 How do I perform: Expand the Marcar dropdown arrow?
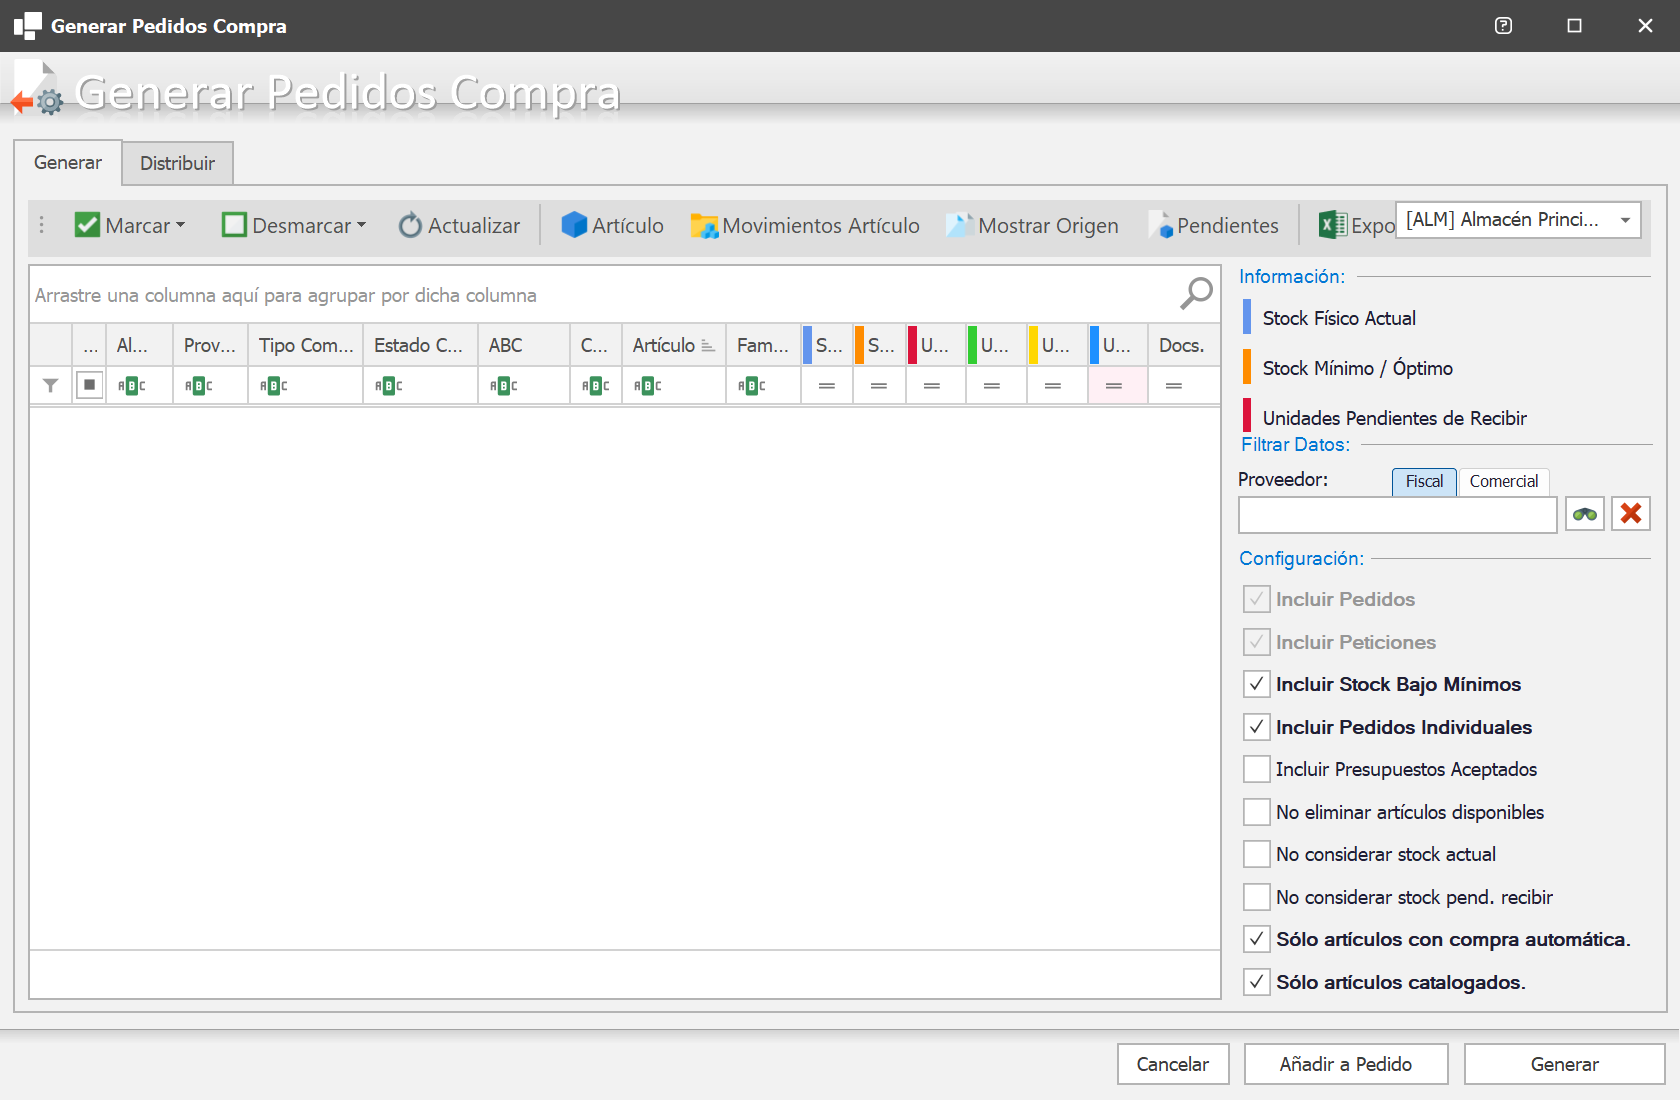tap(181, 225)
